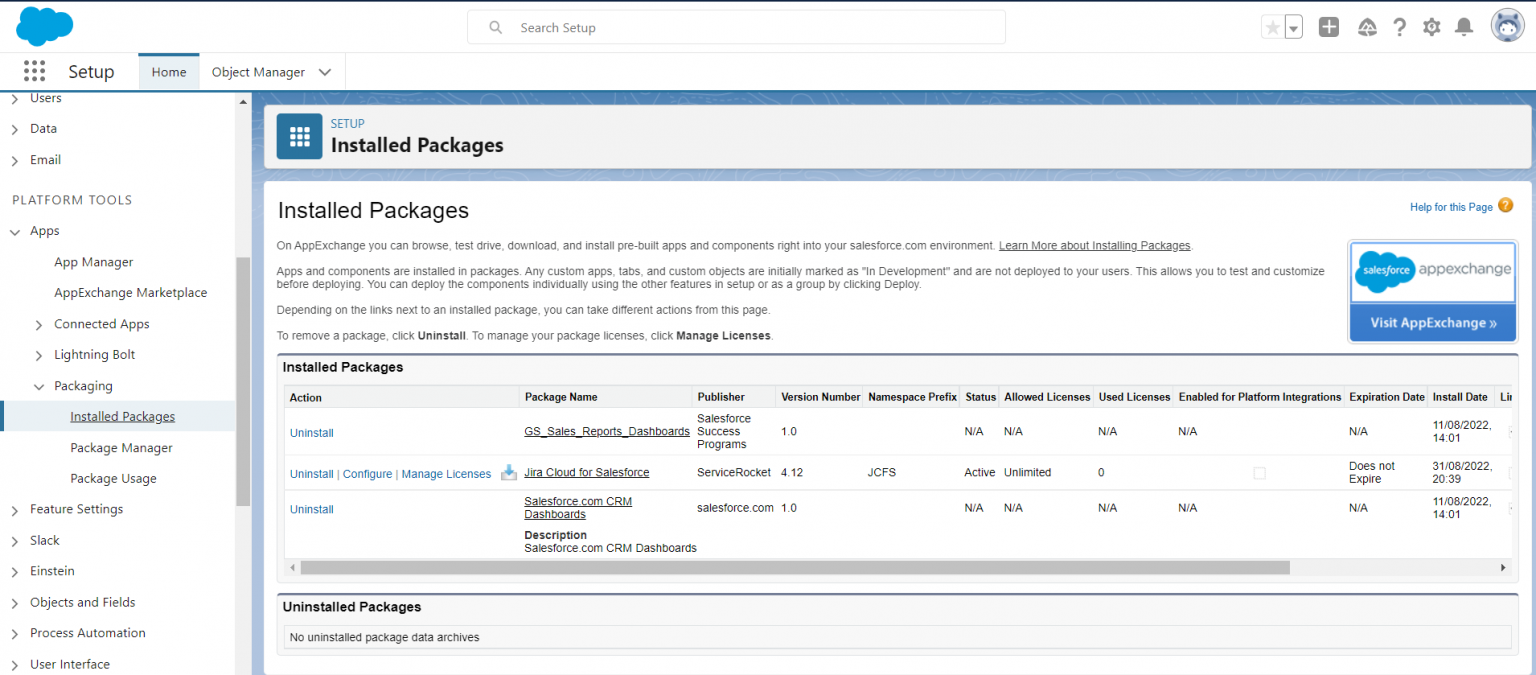
Task: Click the user avatar profile icon
Action: tap(1507, 27)
